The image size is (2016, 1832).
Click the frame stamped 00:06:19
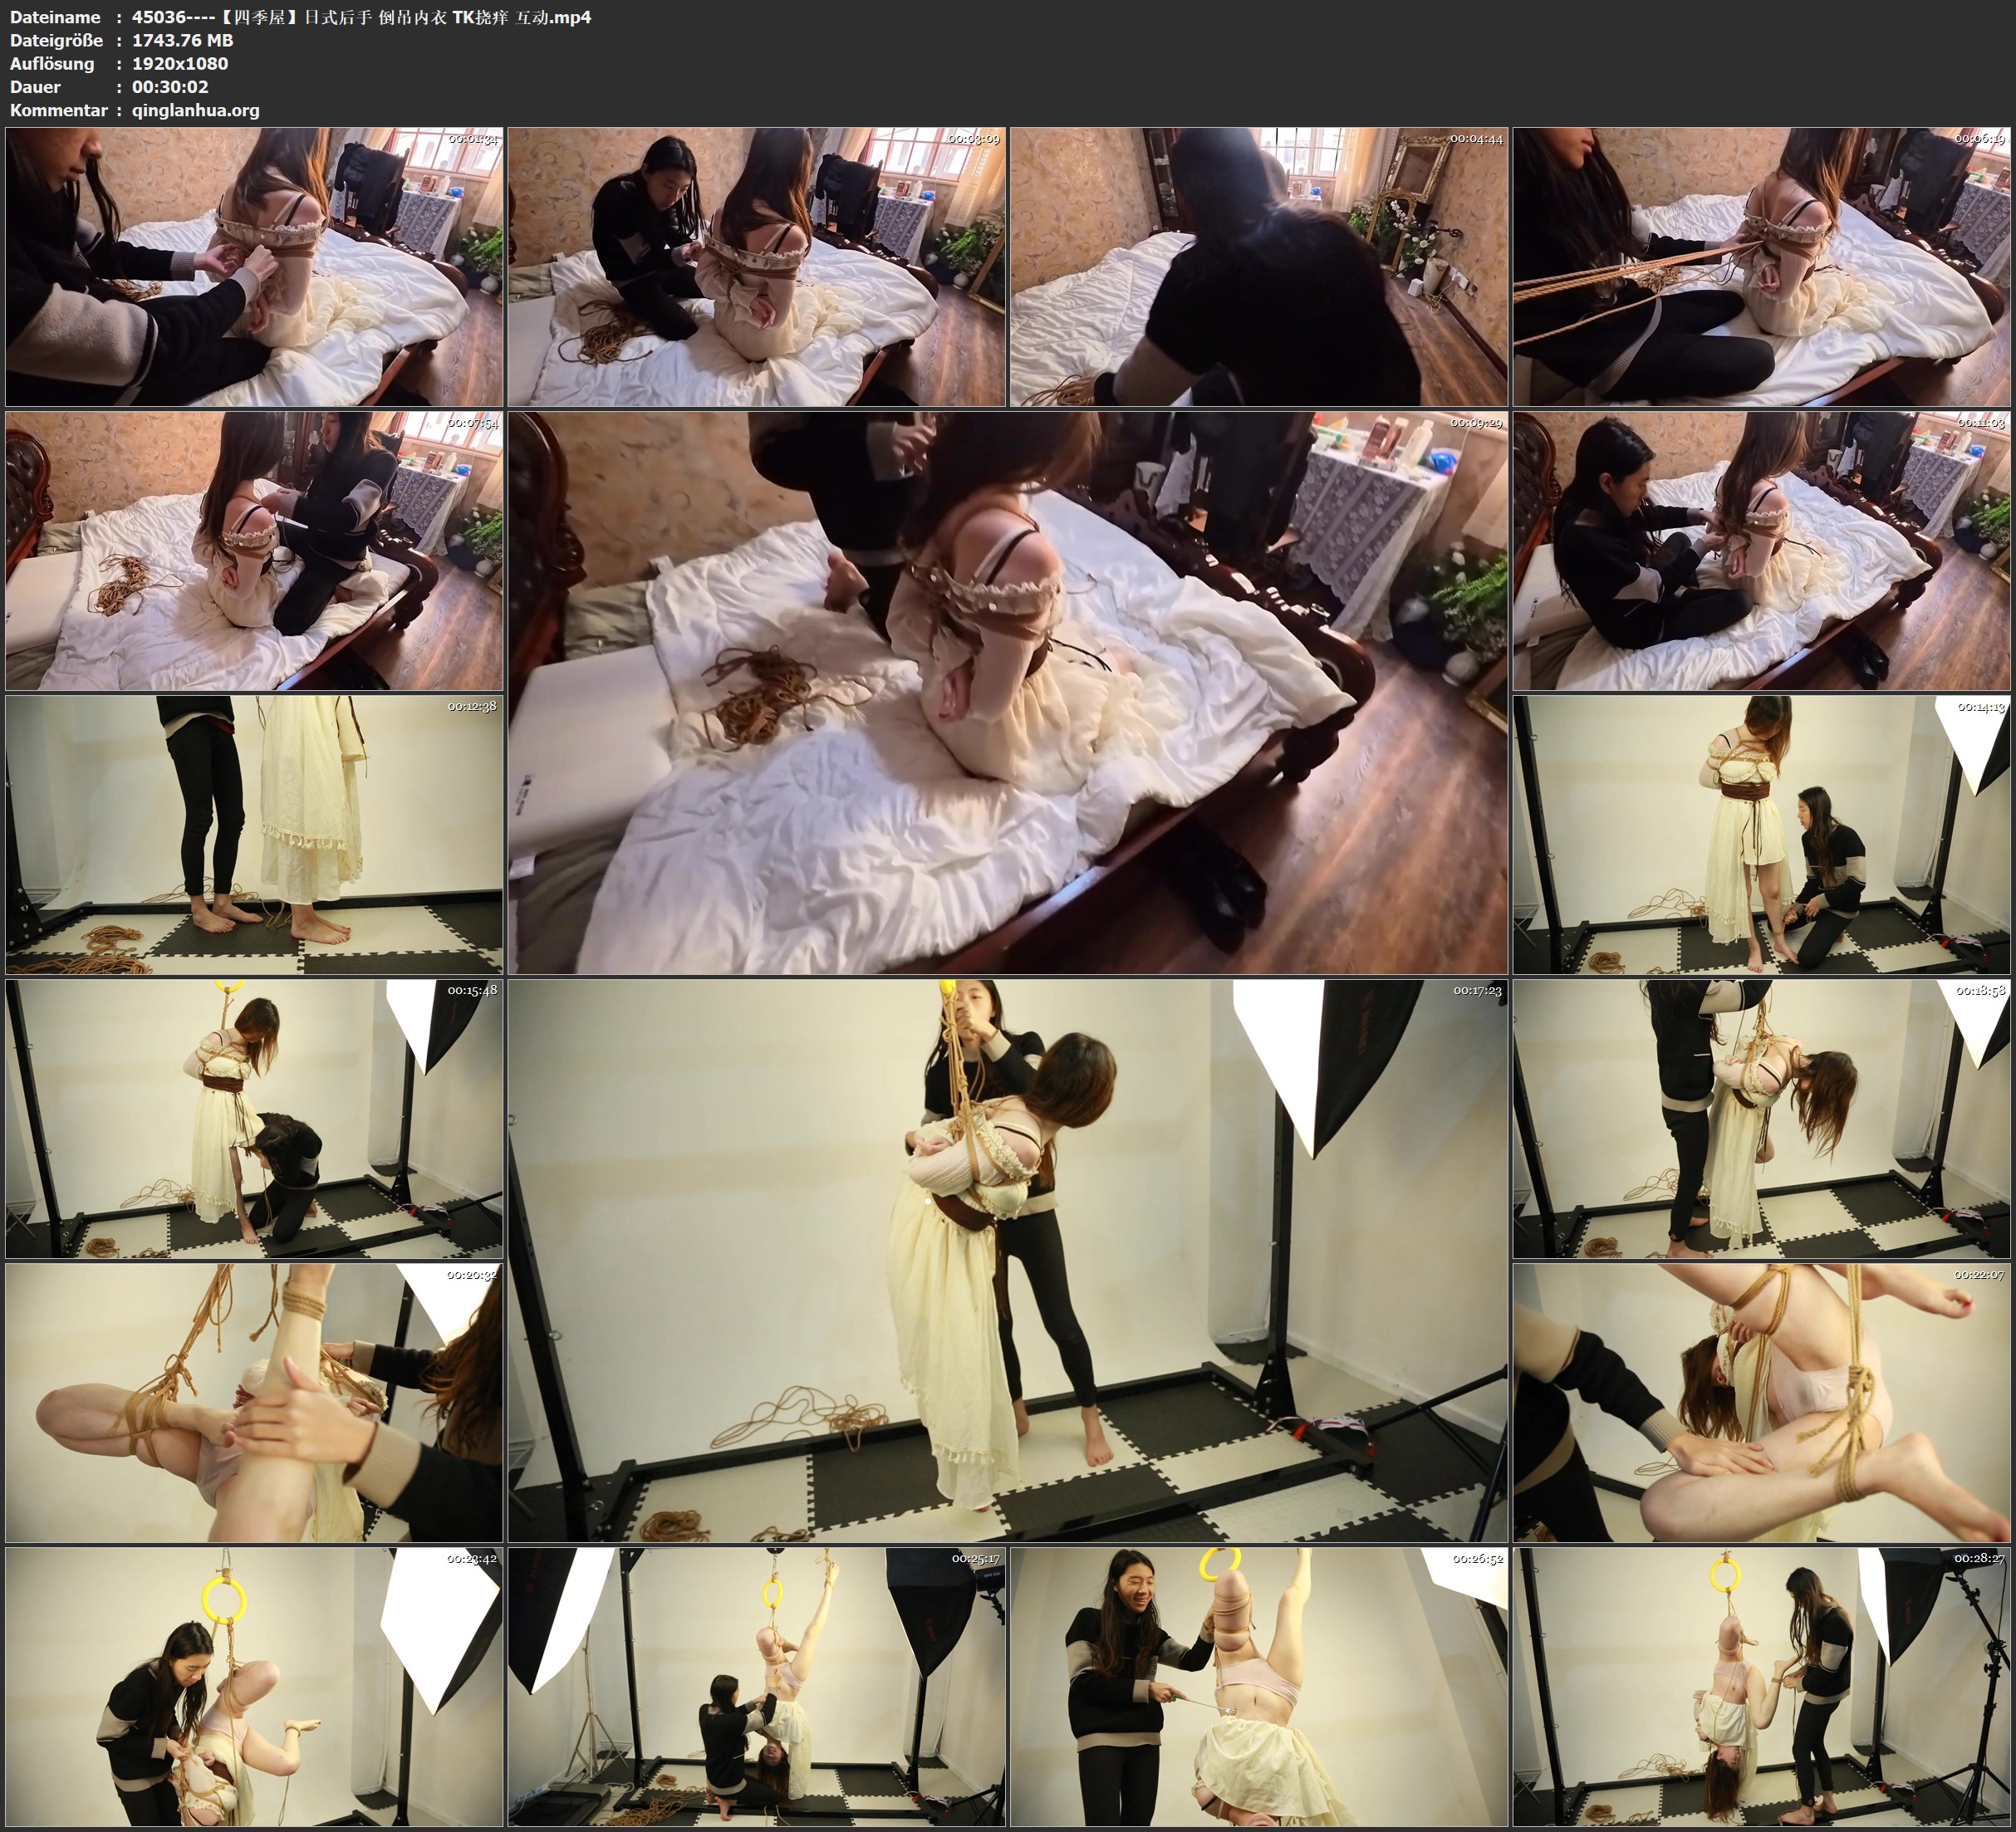point(1761,266)
